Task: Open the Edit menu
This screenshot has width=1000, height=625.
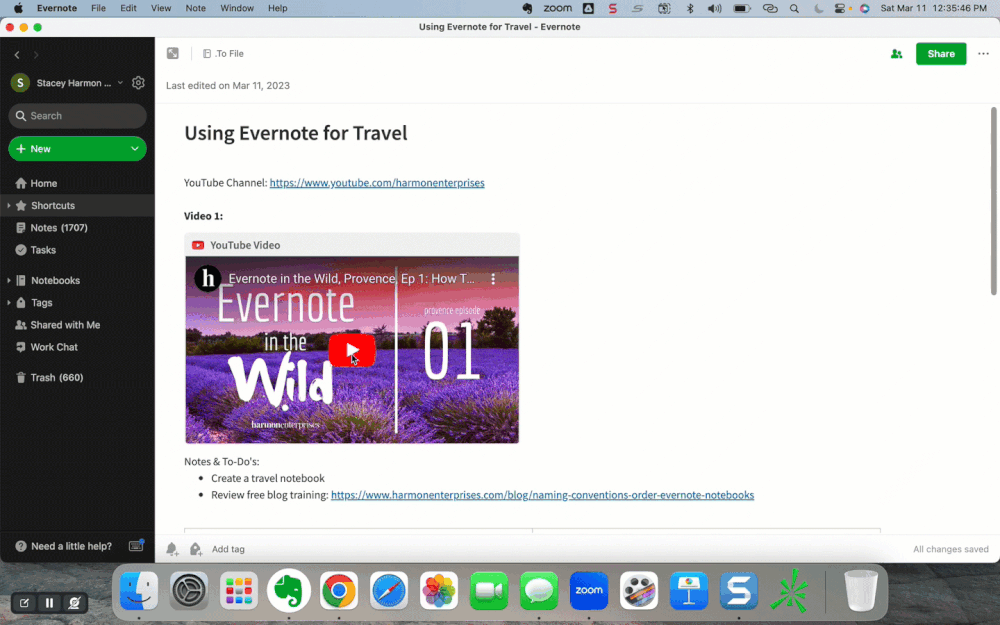Action: pos(128,8)
